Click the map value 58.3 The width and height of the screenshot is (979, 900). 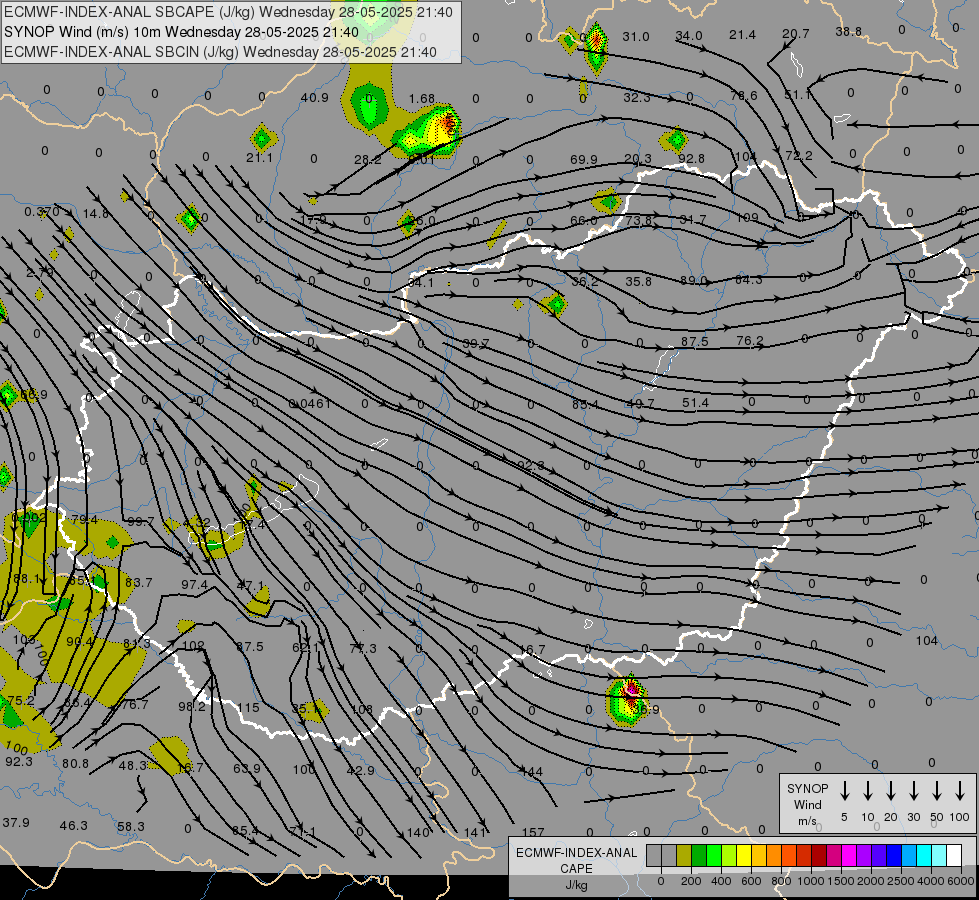pos(130,827)
